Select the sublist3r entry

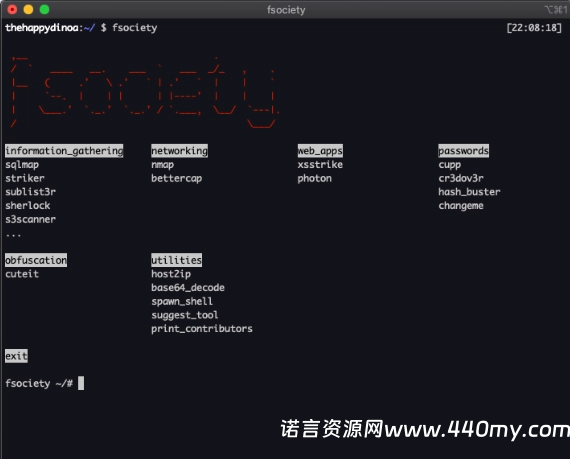(31, 192)
